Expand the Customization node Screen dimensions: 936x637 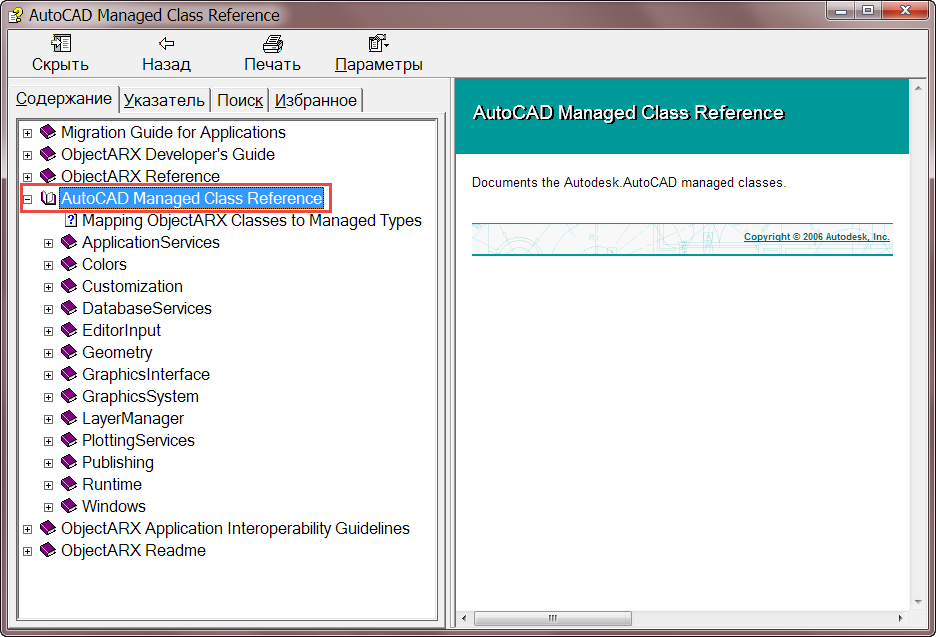[x=49, y=287]
